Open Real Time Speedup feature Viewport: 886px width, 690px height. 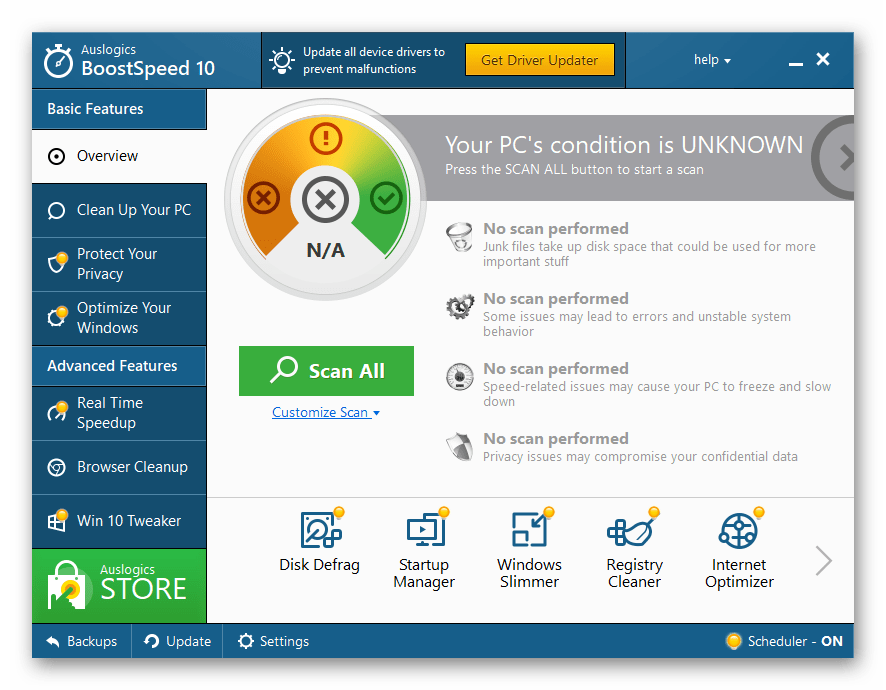pos(119,413)
